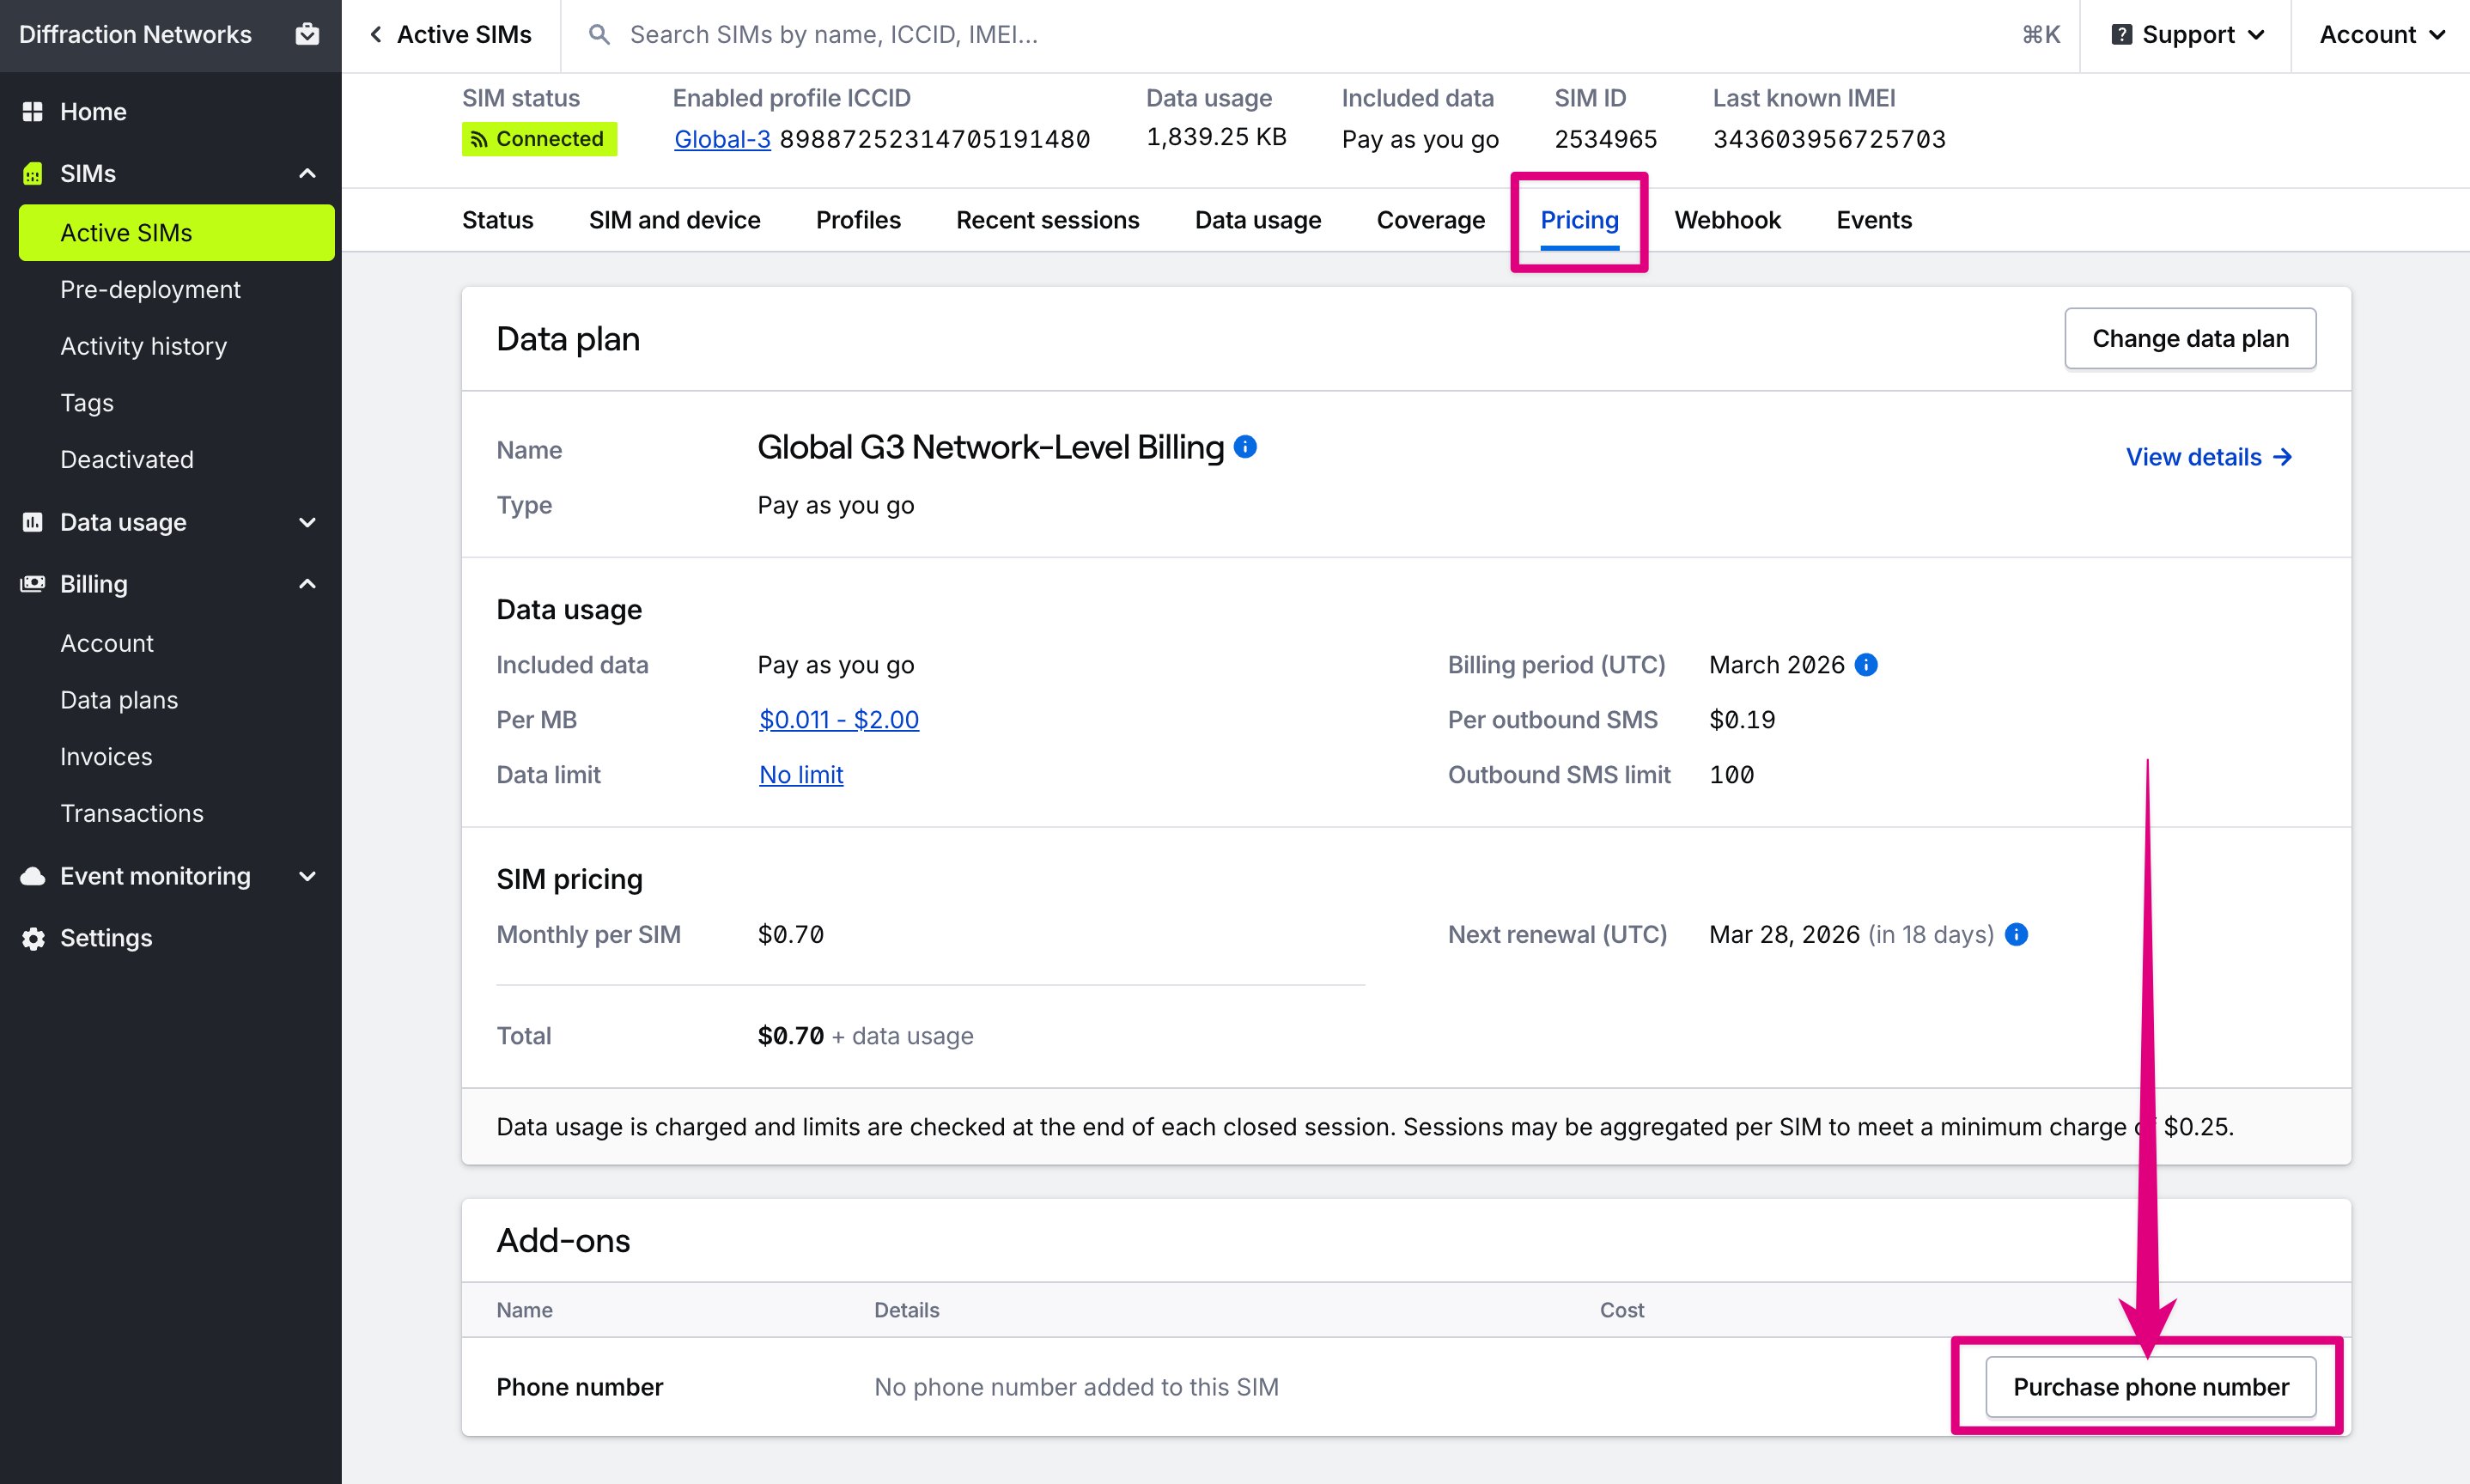Click the back chevron before Active SIMs
Viewport: 2470px width, 1484px height.
tap(376, 34)
